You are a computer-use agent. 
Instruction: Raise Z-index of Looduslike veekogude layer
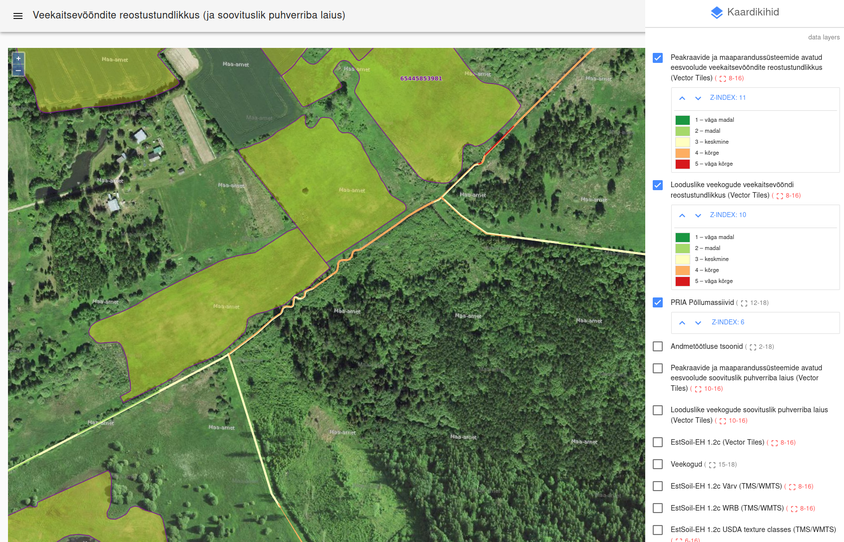click(x=682, y=215)
